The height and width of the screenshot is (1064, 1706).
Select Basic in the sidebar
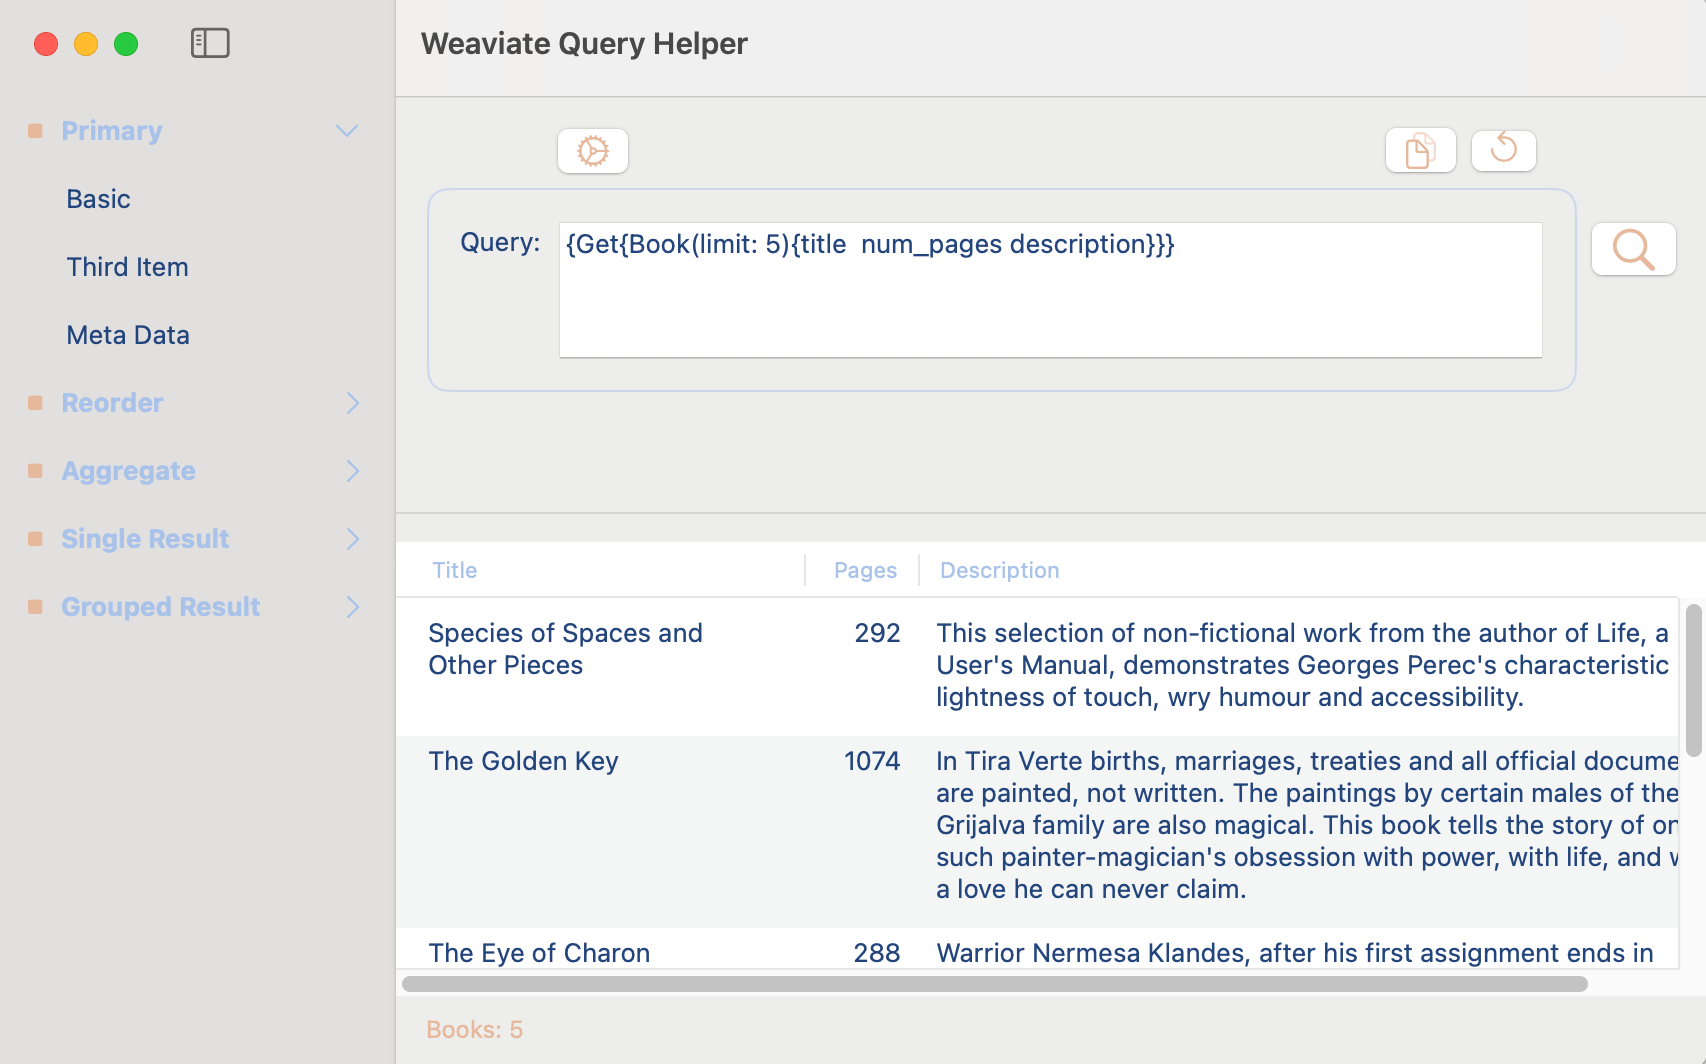click(98, 198)
